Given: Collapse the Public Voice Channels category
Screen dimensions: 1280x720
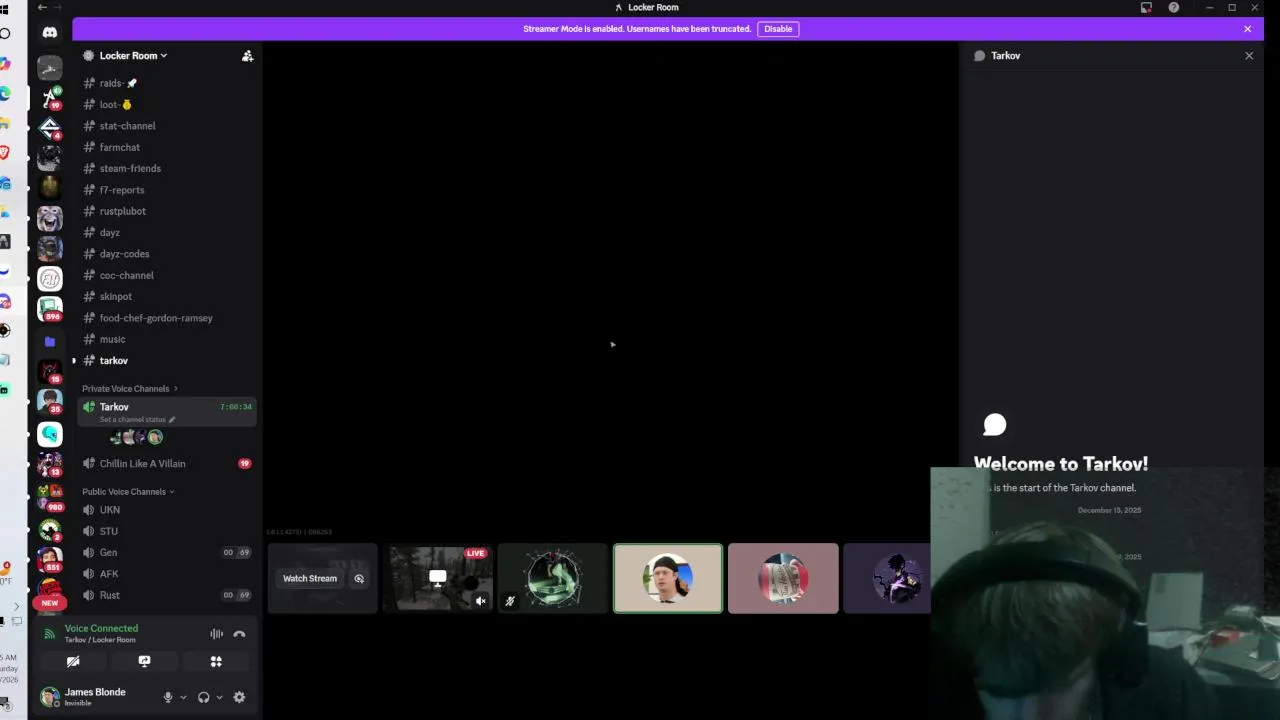Looking at the screenshot, I should [128, 491].
